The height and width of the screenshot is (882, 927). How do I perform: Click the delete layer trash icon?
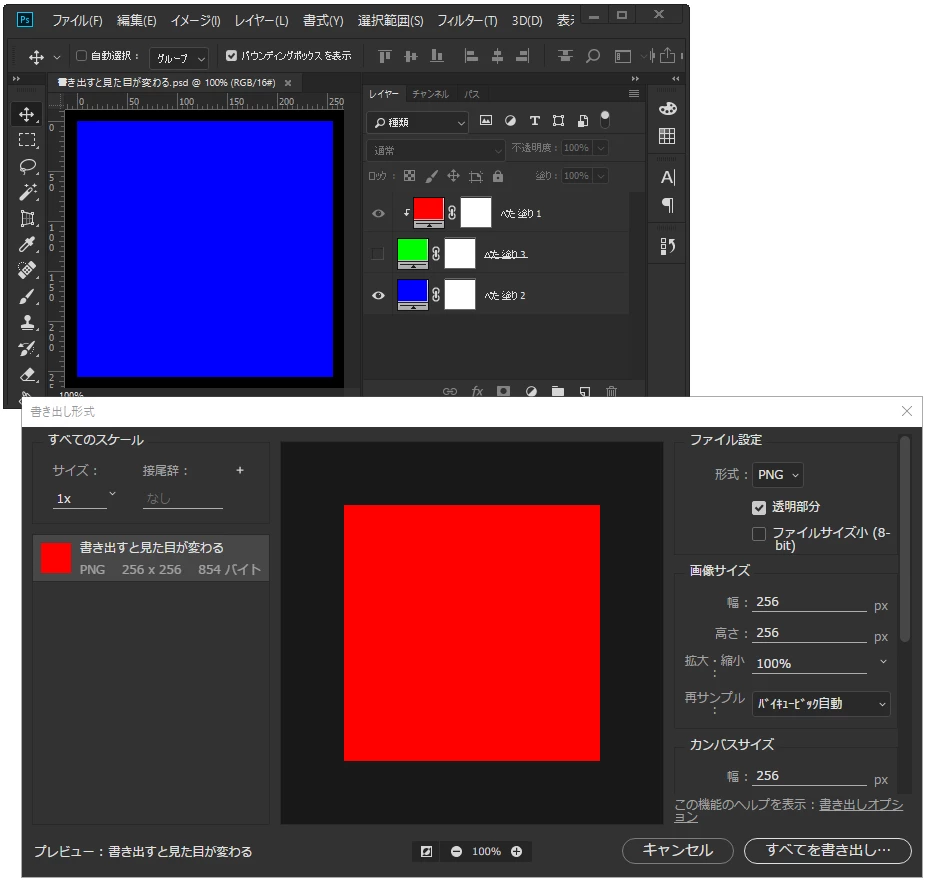[611, 391]
